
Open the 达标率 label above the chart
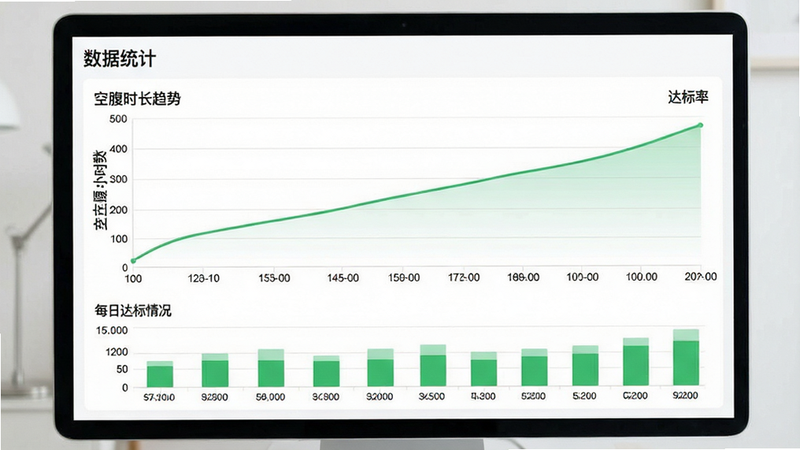(x=688, y=97)
